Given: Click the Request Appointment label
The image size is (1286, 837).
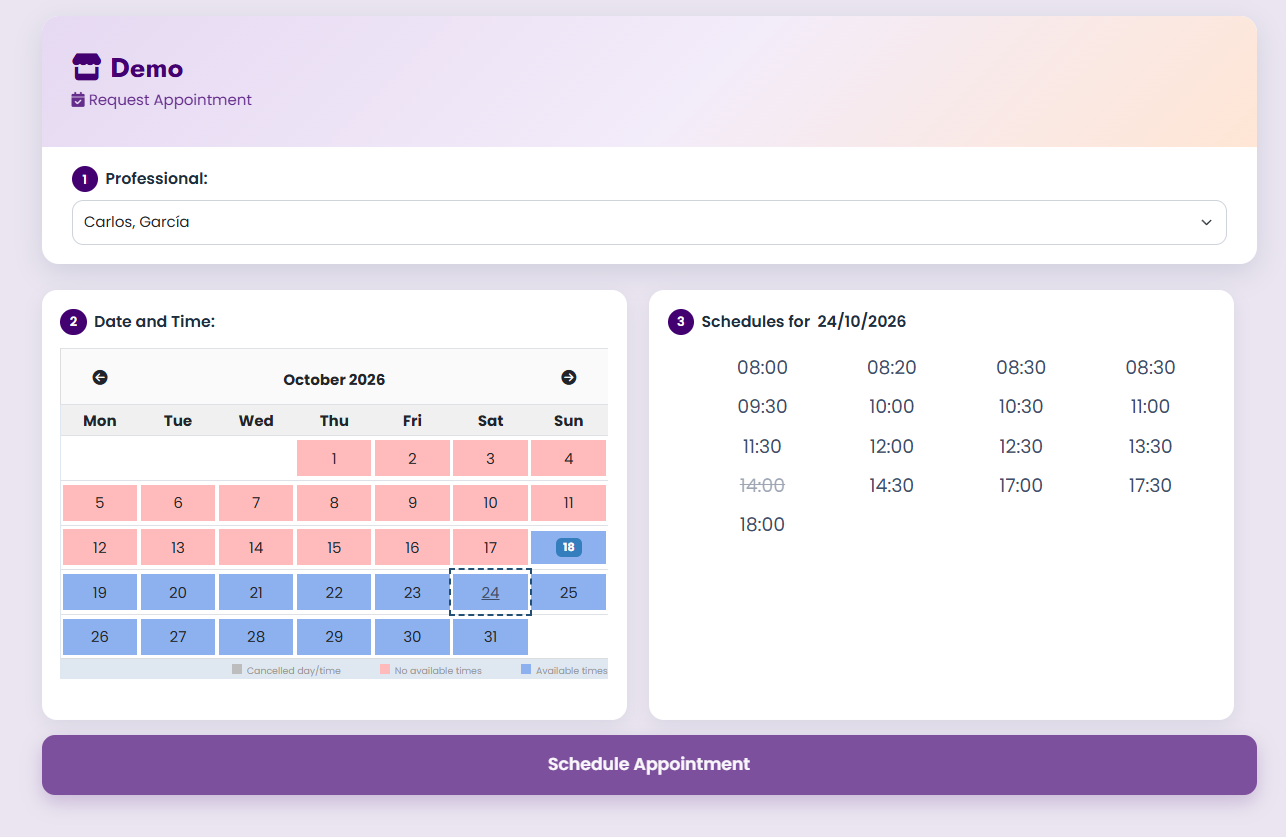Looking at the screenshot, I should [x=170, y=100].
